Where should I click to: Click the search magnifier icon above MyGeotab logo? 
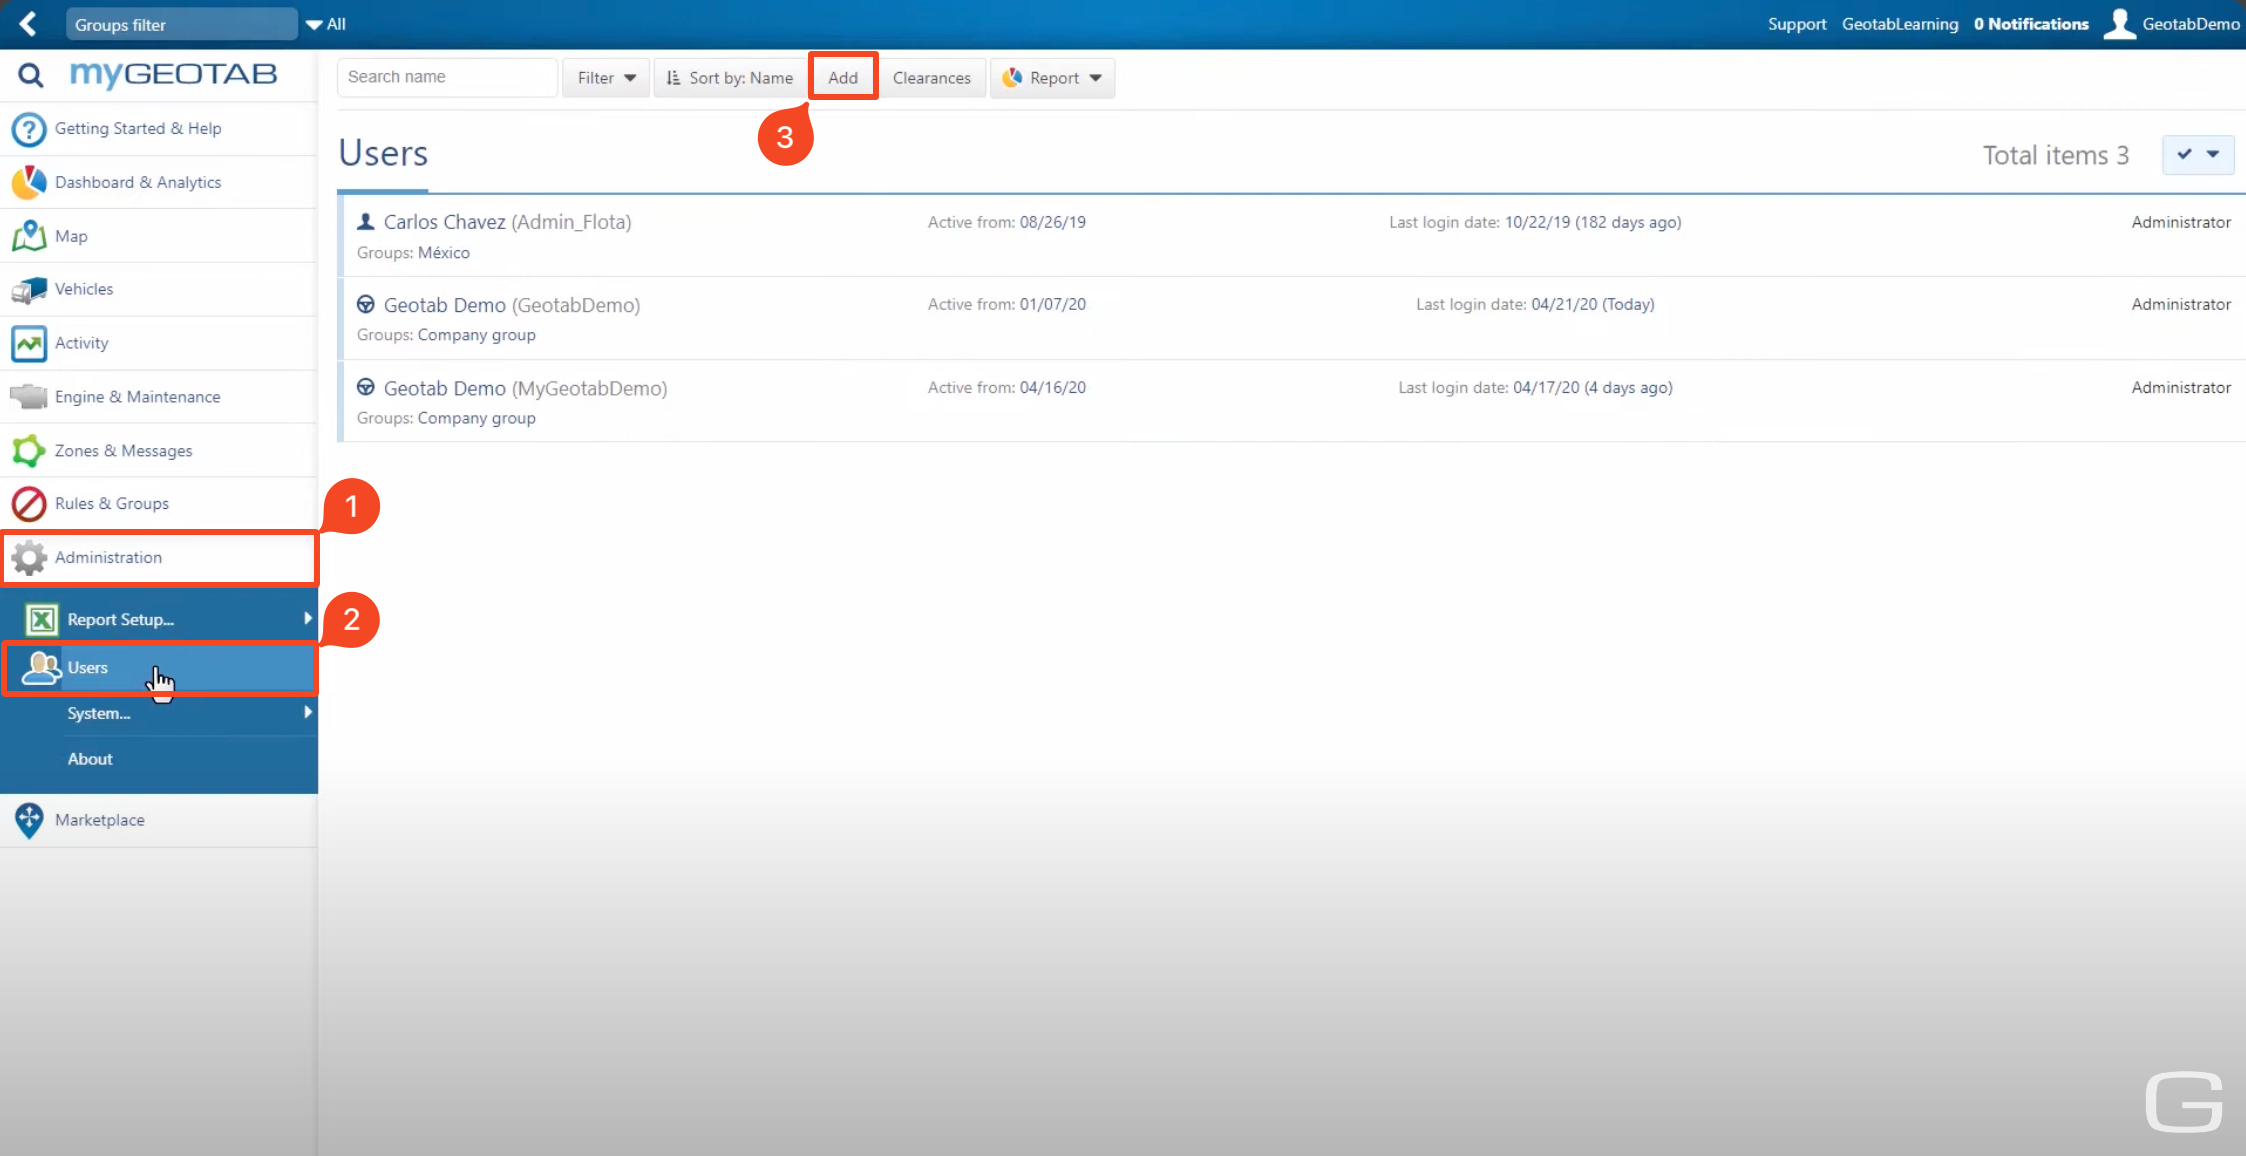coord(30,75)
